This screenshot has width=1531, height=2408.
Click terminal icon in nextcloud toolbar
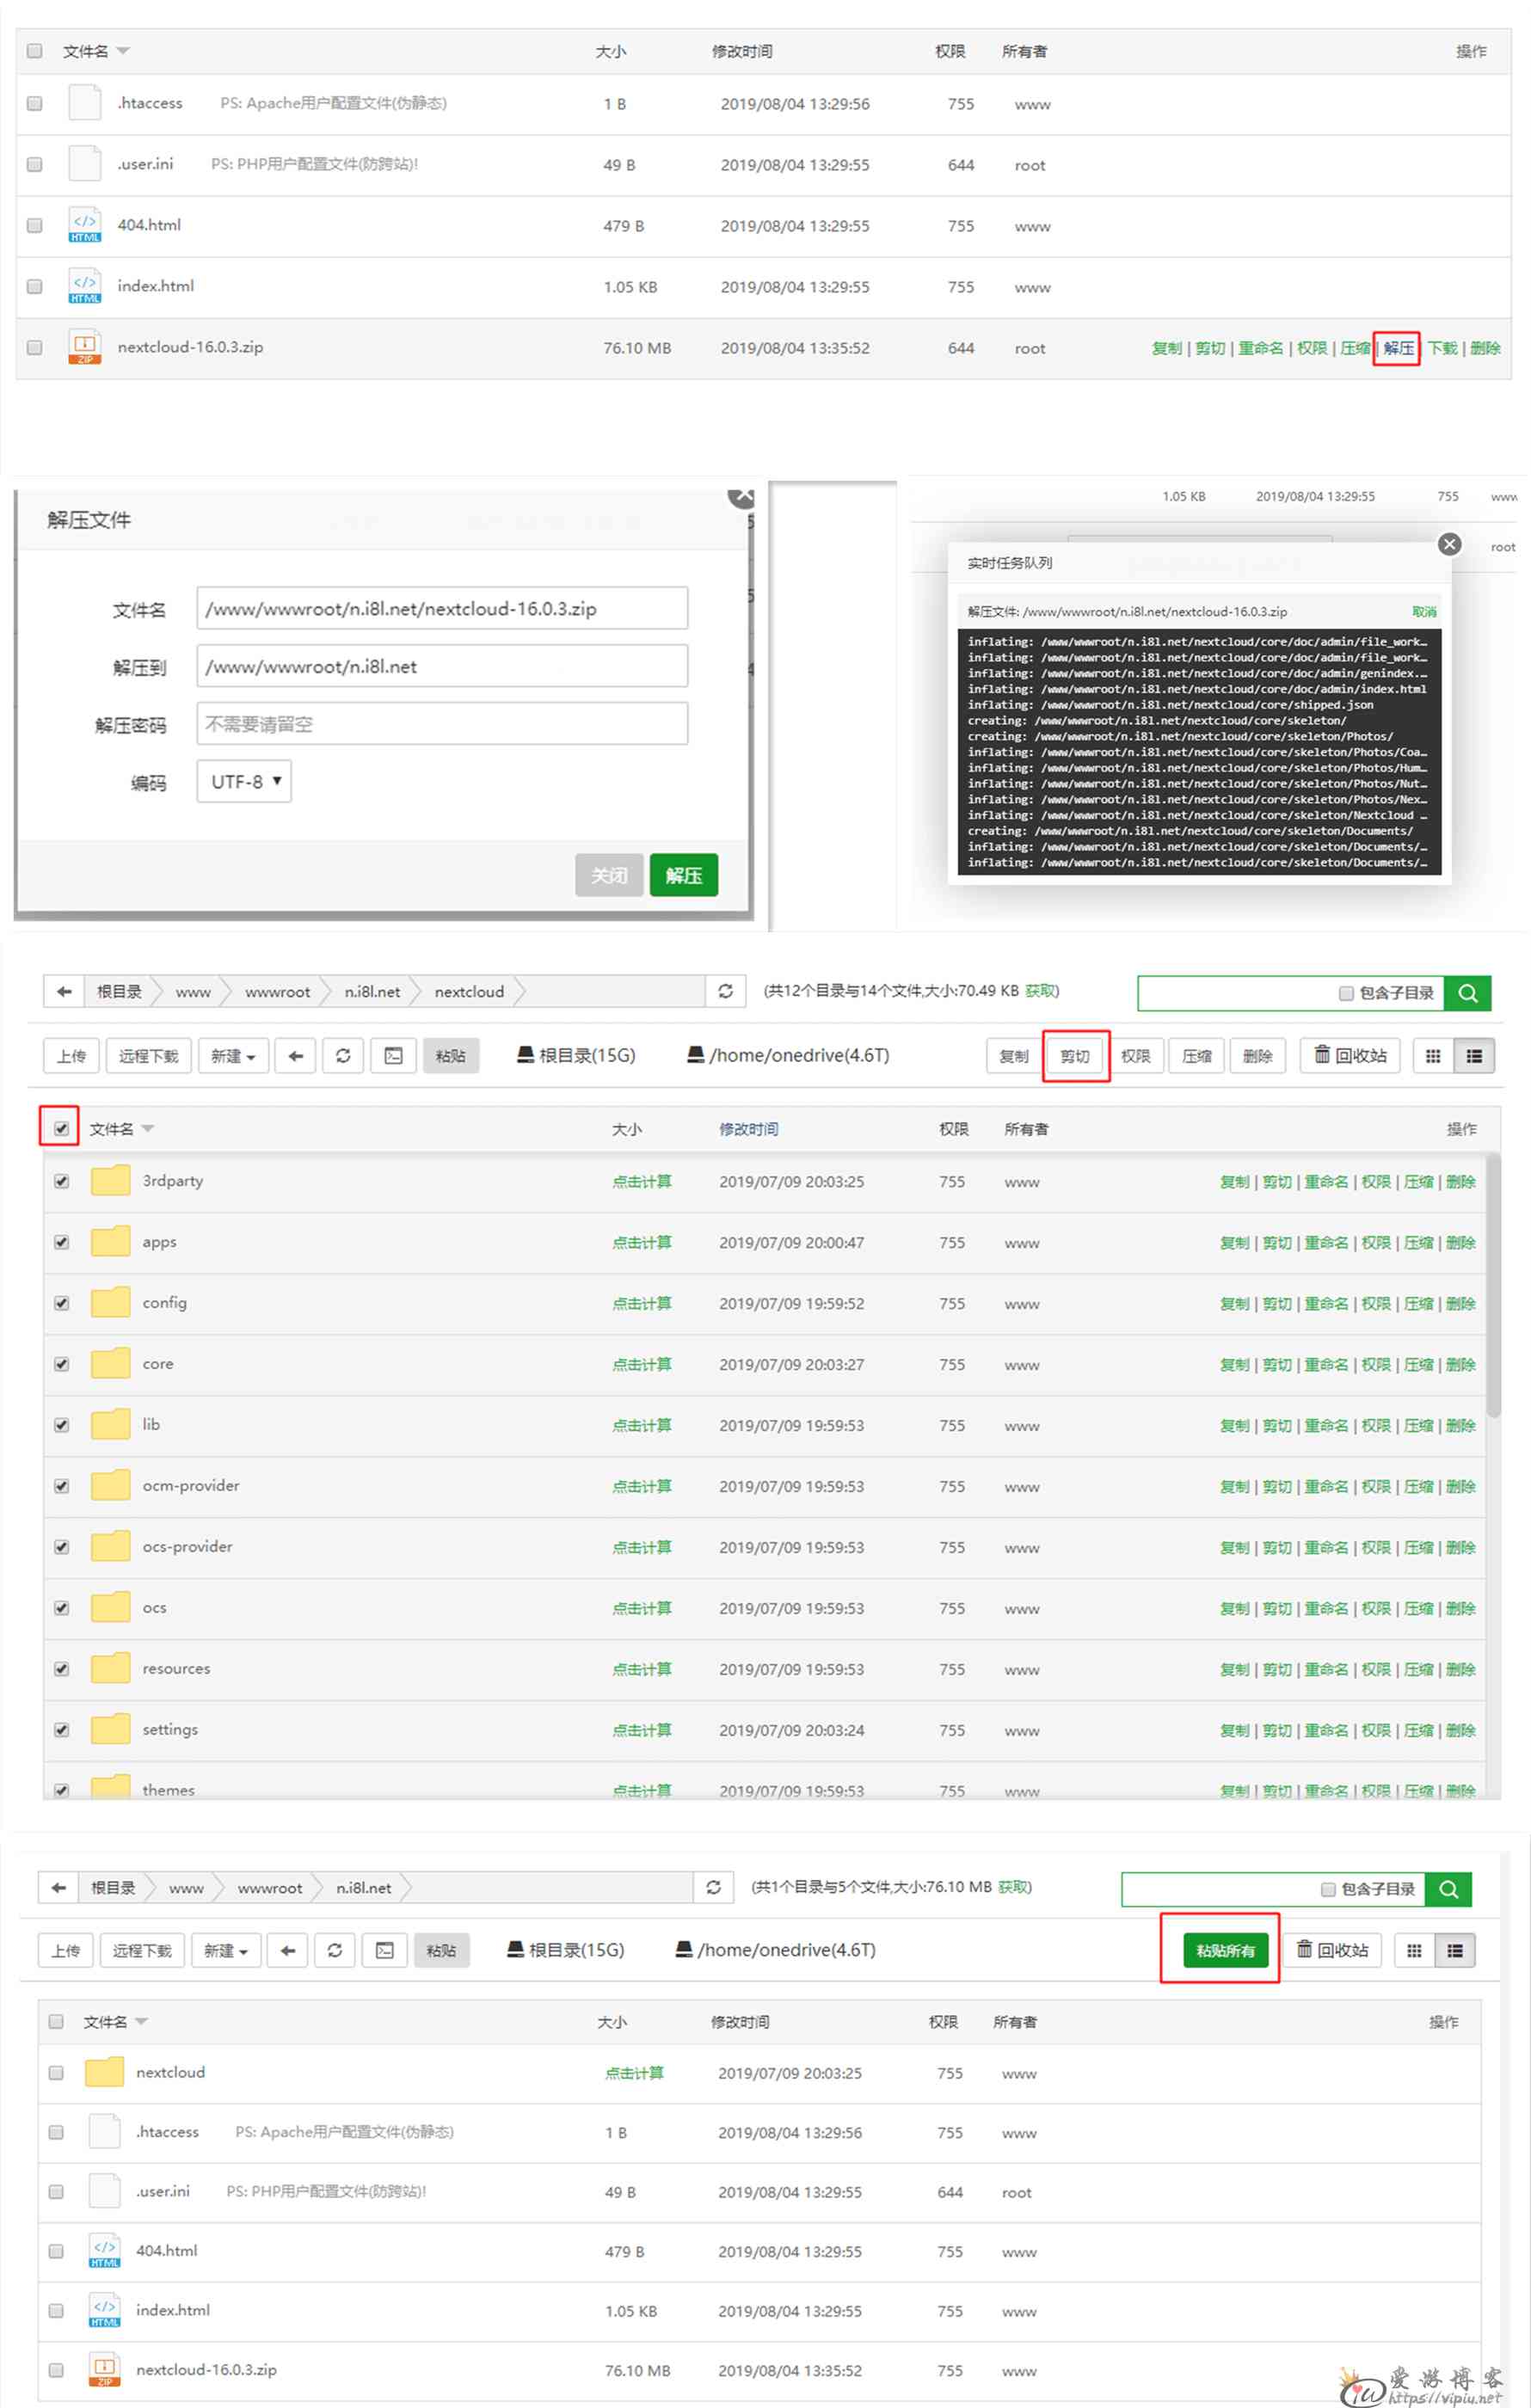[x=394, y=1056]
